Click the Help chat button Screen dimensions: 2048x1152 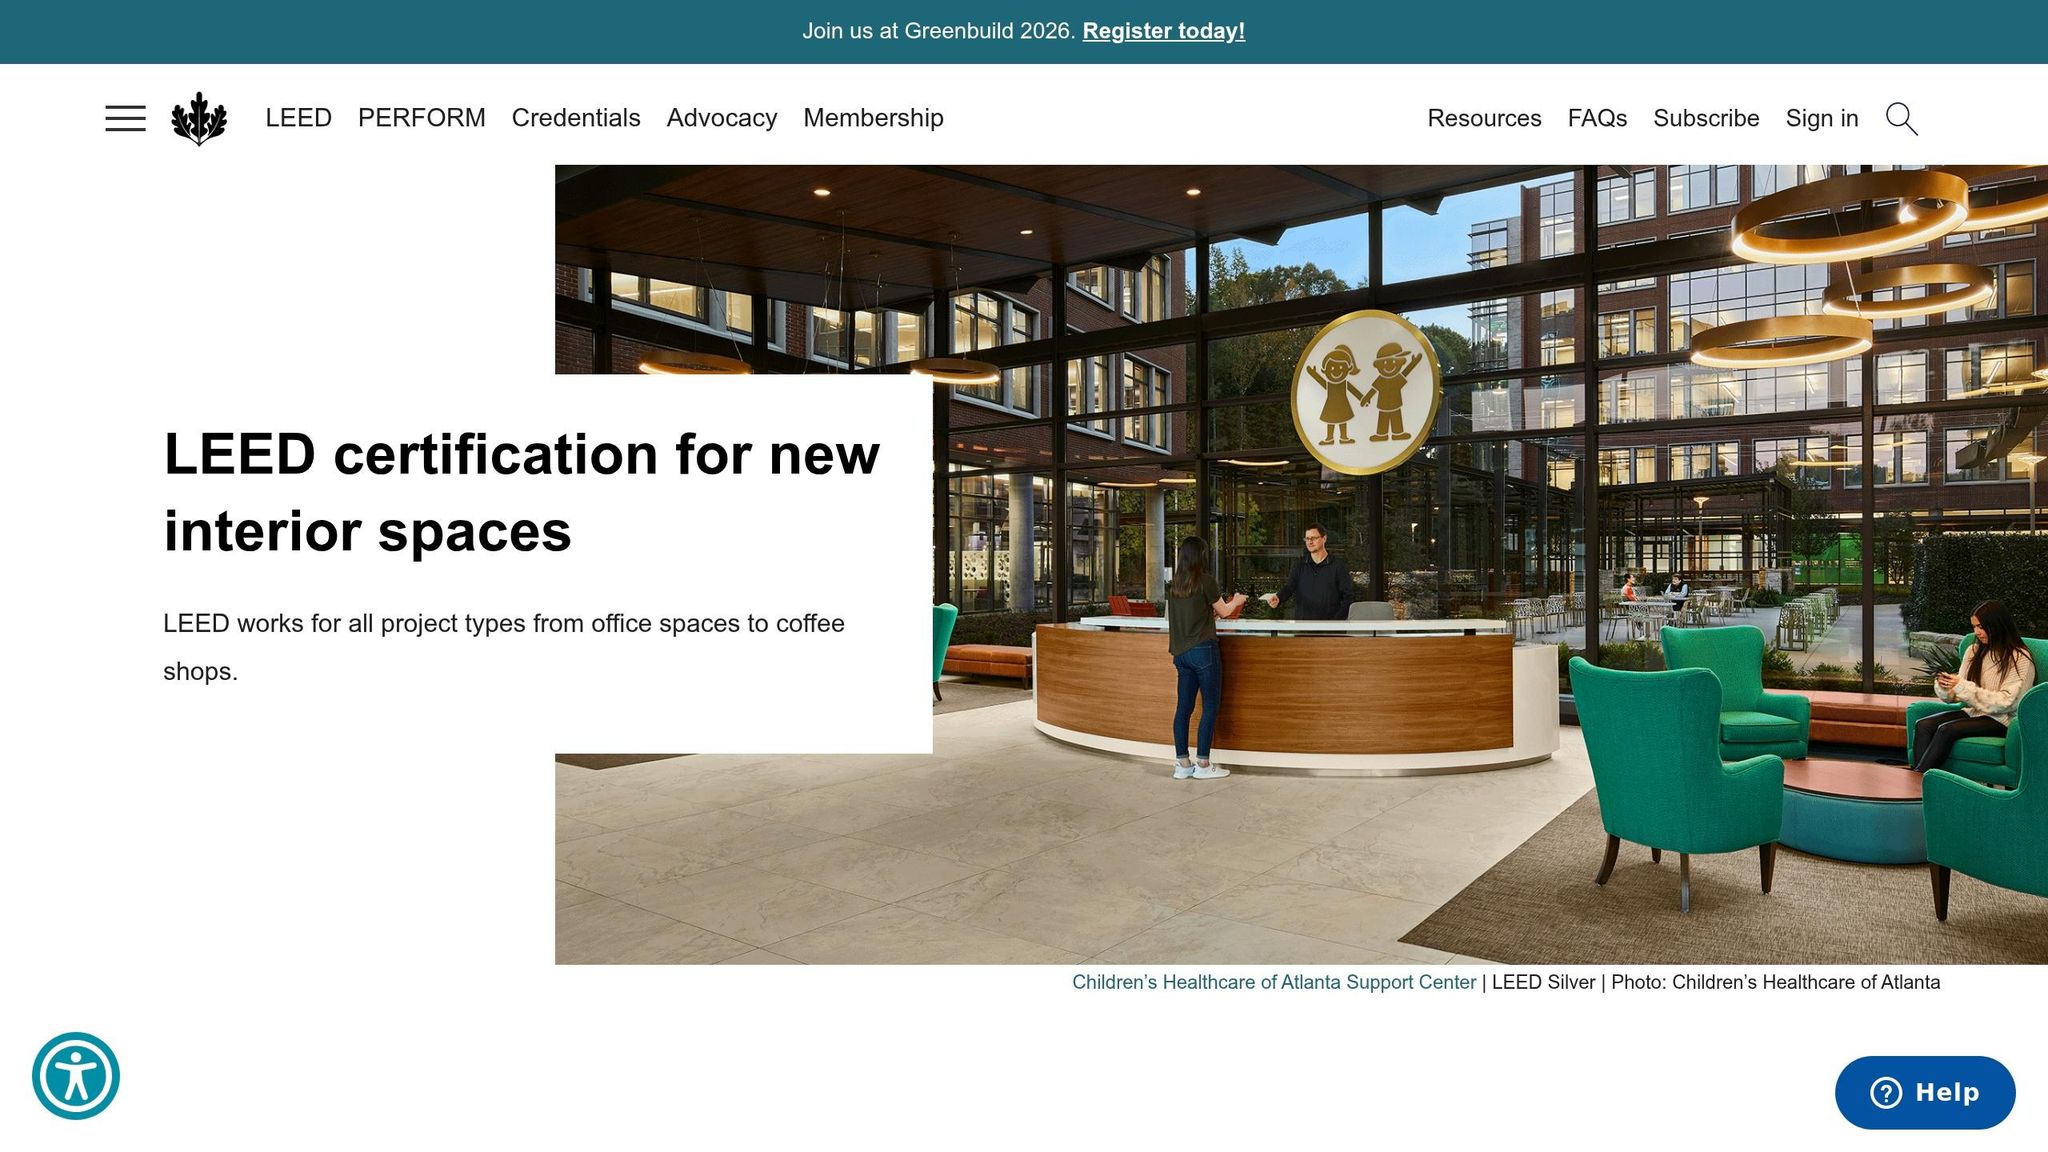1925,1092
